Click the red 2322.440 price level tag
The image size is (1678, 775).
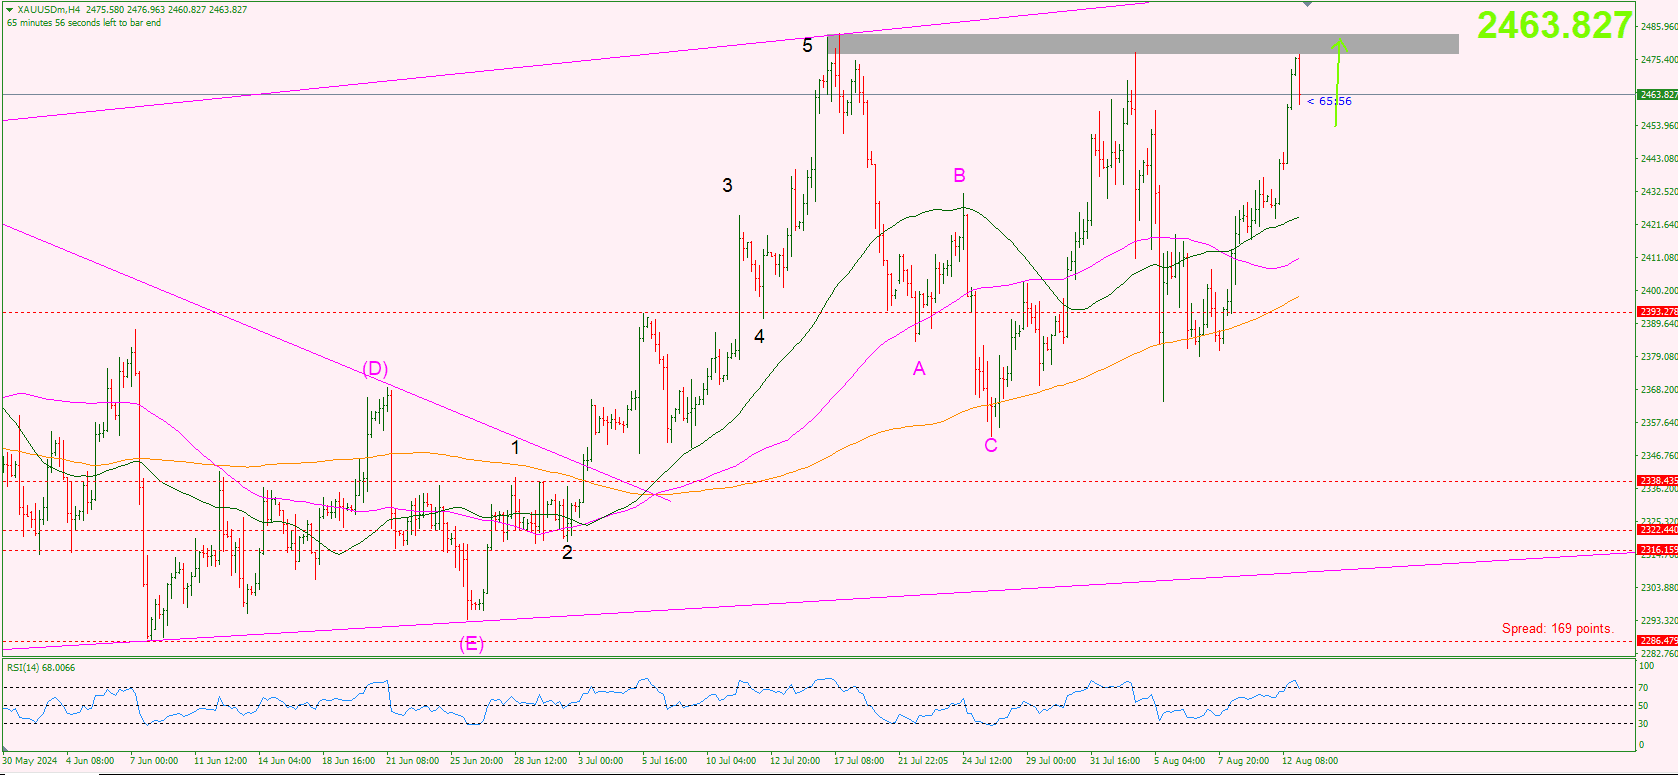click(x=1657, y=530)
